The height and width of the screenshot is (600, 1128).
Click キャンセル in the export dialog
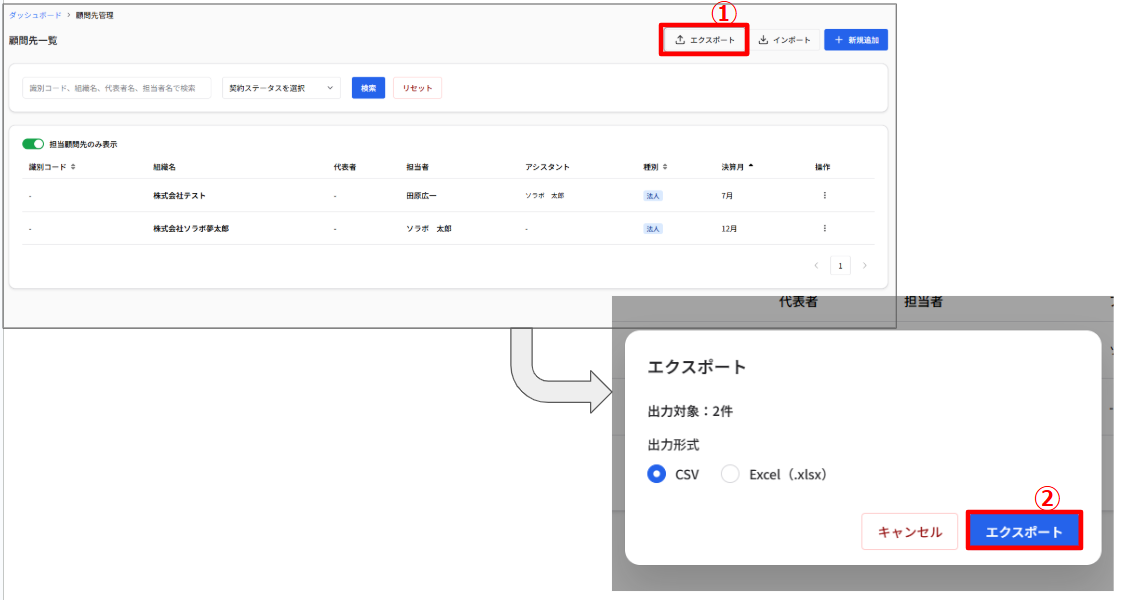909,532
